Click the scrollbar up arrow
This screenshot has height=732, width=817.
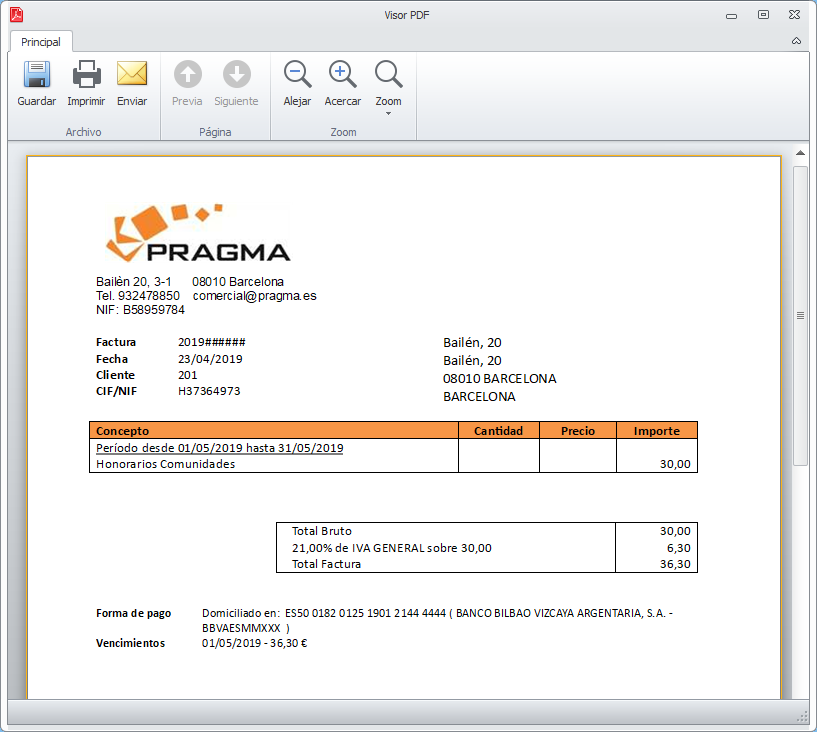pos(800,153)
